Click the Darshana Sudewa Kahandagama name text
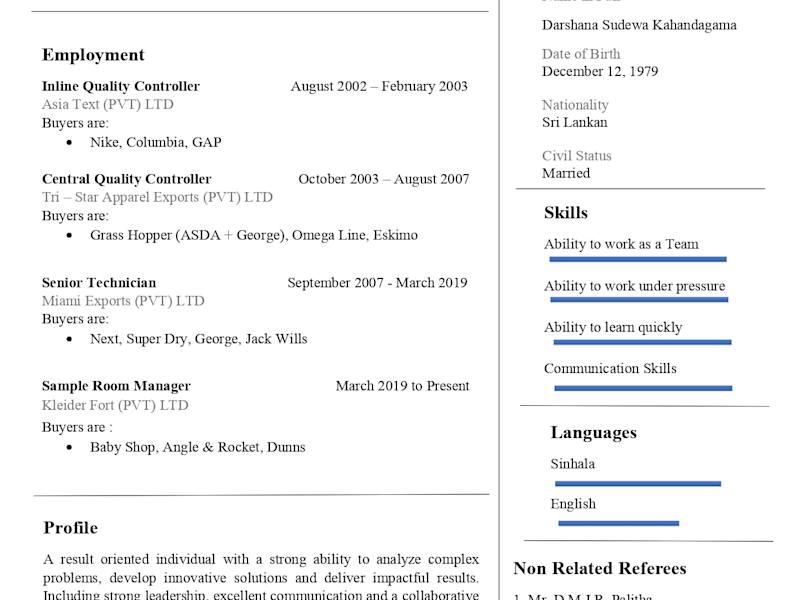Screen dimensions: 800x600 click(x=639, y=25)
